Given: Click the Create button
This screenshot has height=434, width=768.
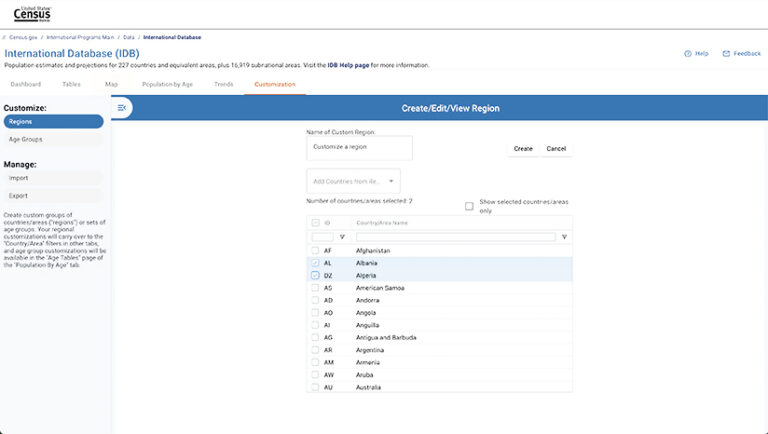Looking at the screenshot, I should pos(523,148).
